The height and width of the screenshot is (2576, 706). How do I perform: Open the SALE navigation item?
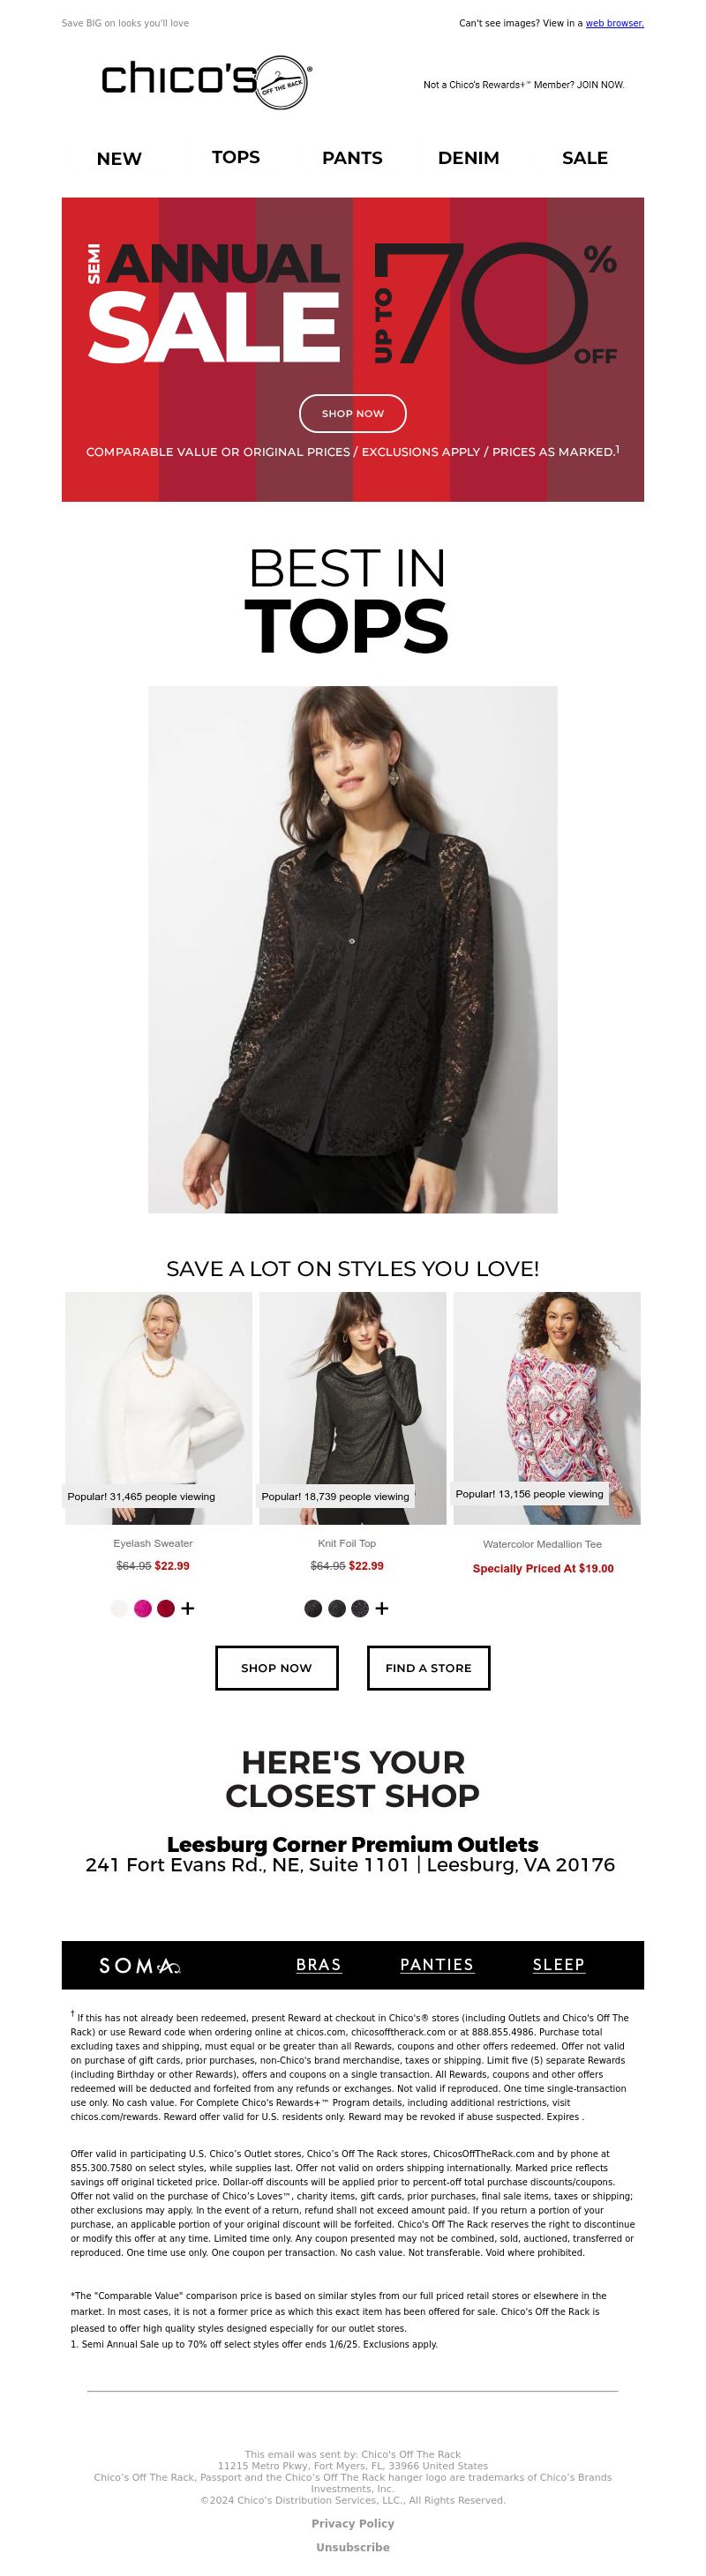(x=585, y=158)
